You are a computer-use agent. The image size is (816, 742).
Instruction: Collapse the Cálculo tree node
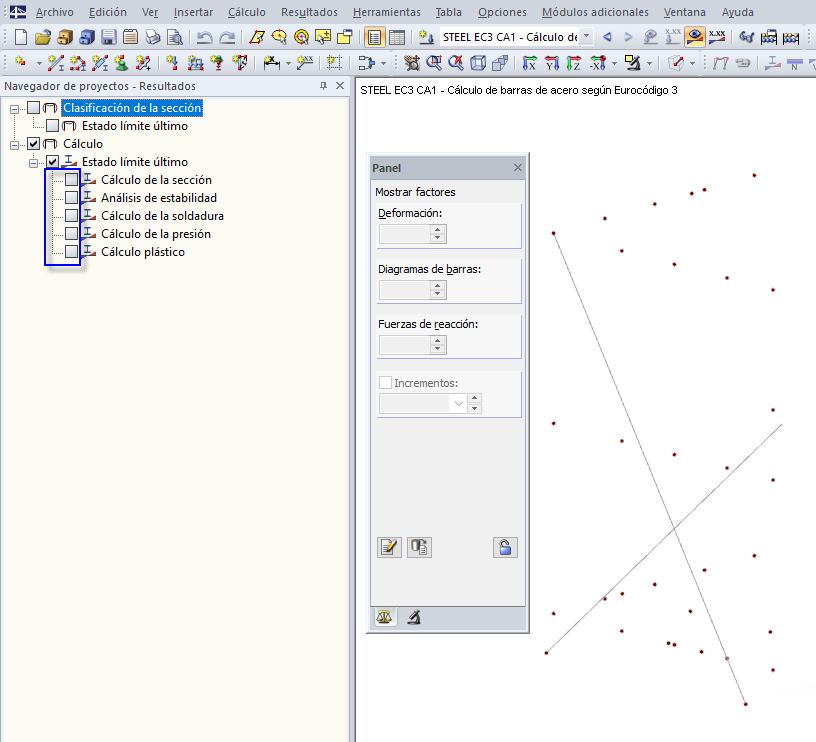[15, 145]
